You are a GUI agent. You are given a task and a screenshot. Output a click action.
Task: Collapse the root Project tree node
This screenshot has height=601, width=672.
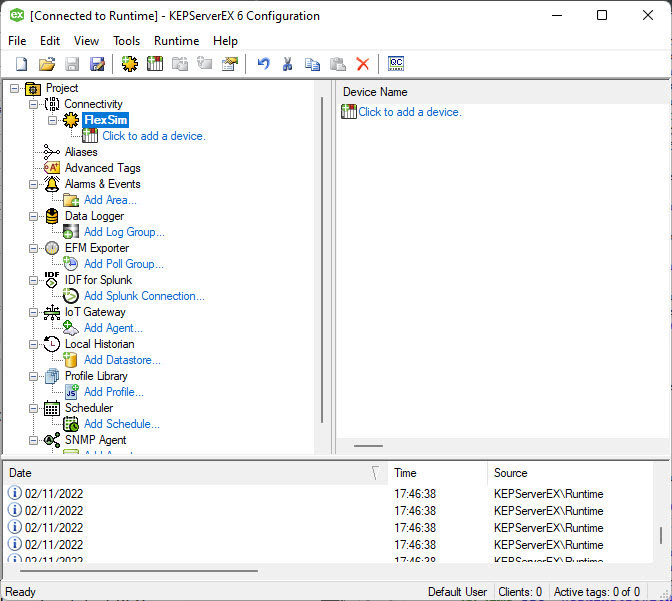pyautogui.click(x=14, y=88)
